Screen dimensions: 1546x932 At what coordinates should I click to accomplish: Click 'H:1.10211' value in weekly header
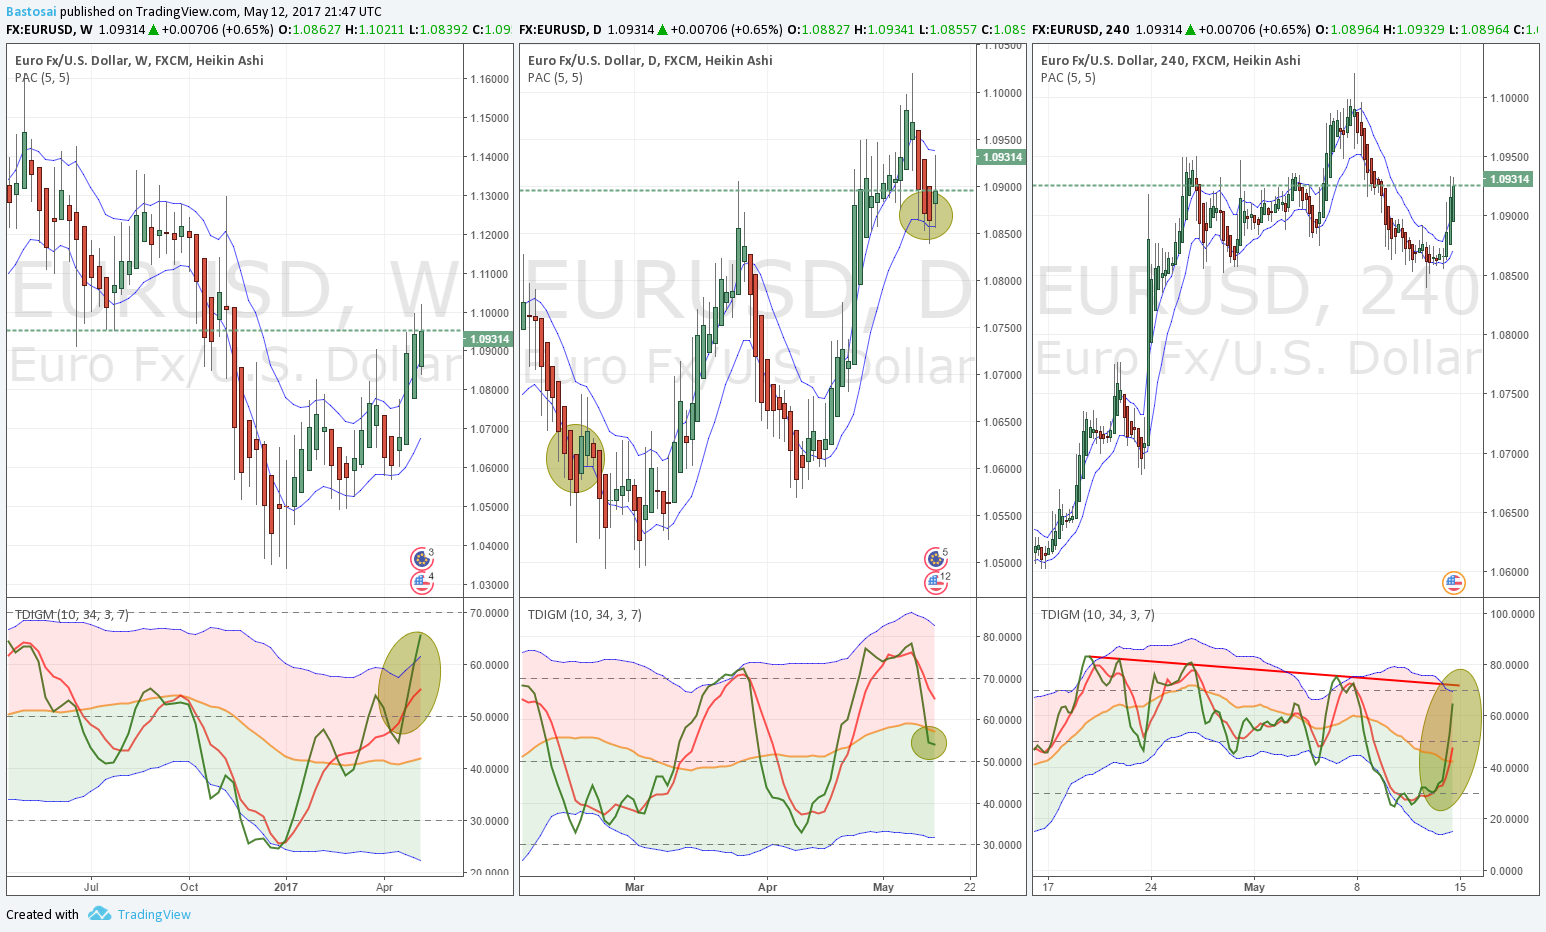374,30
